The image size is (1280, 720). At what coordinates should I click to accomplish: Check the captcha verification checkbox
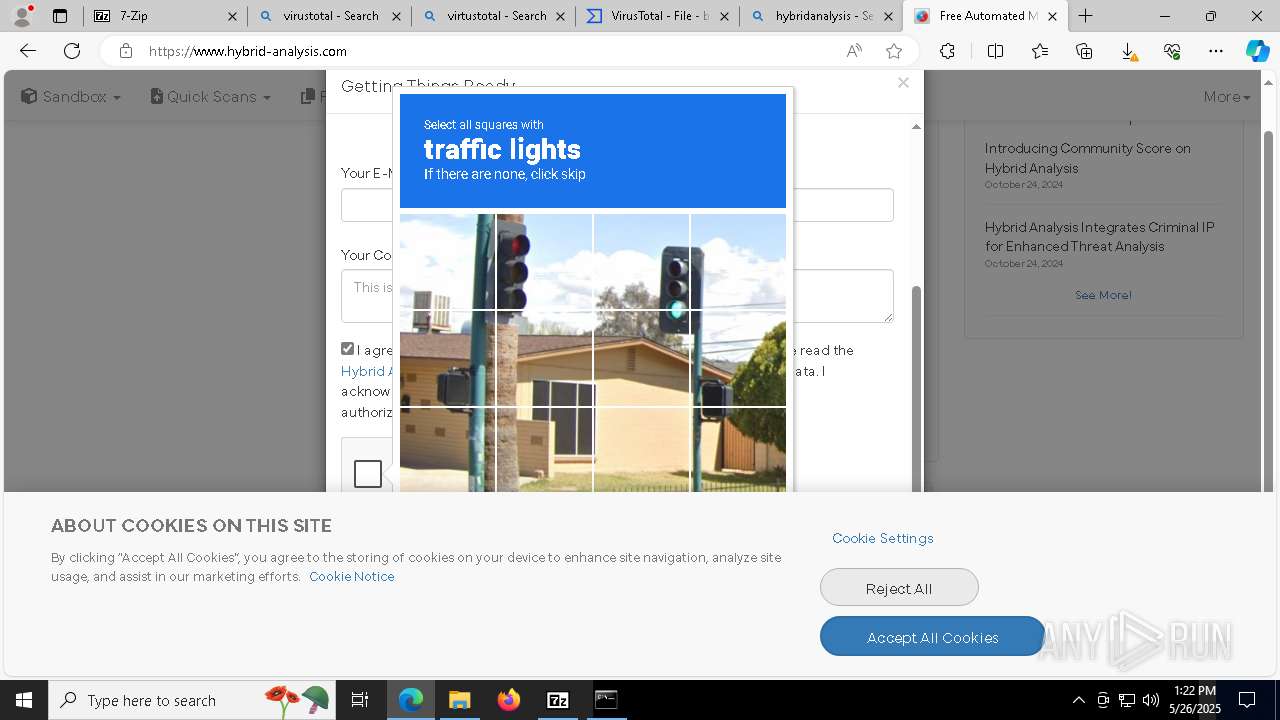tap(368, 474)
